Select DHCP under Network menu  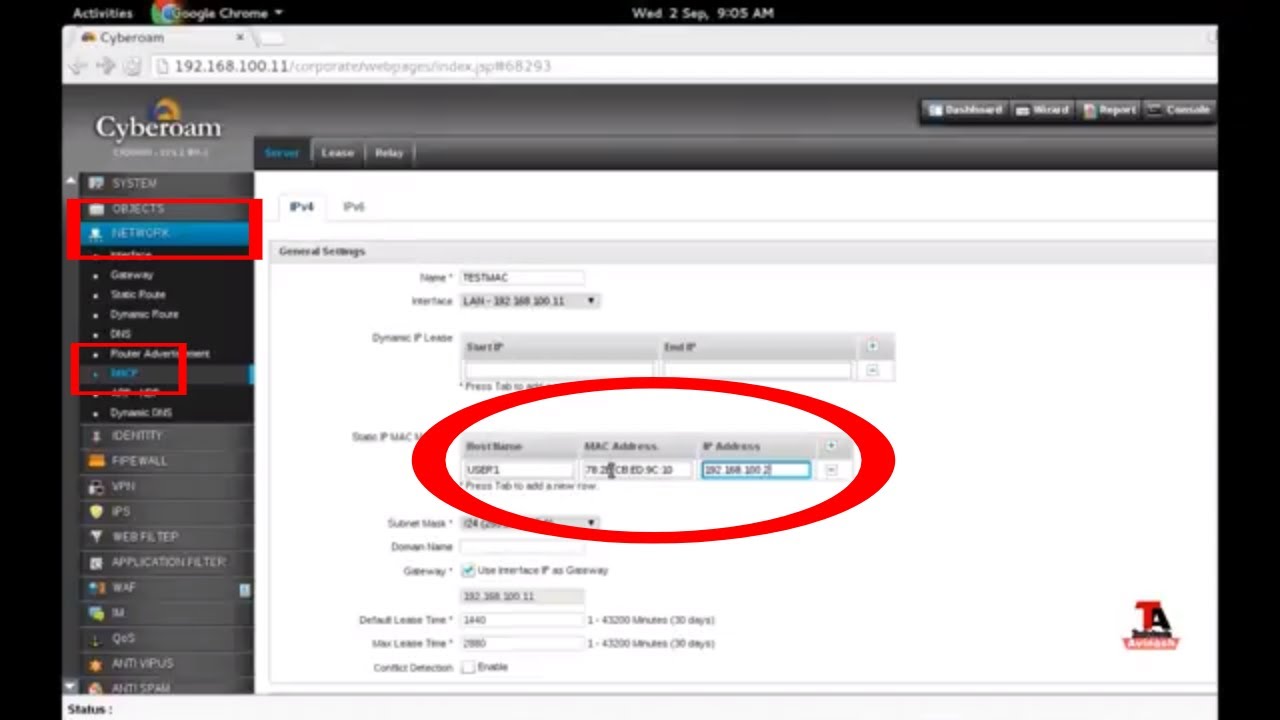click(x=124, y=373)
